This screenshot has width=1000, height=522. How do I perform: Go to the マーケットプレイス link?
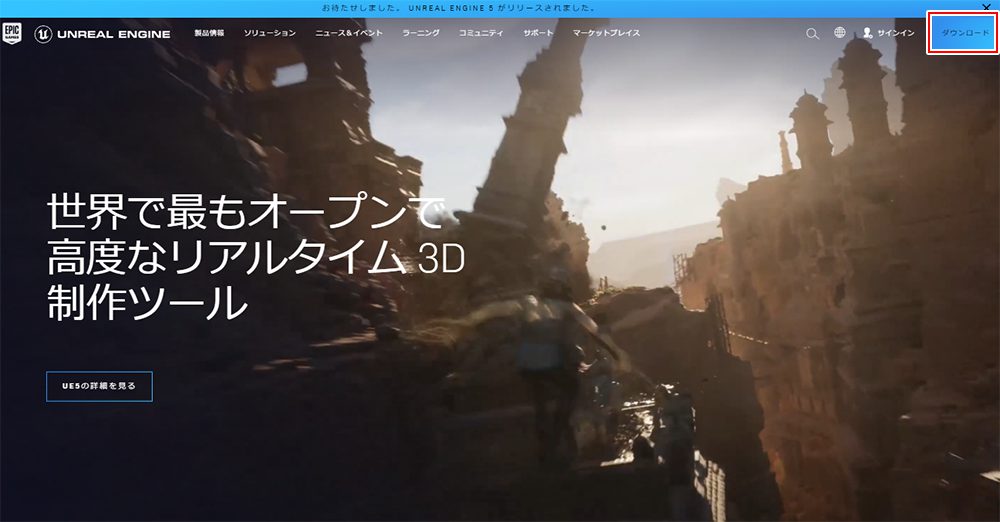[x=606, y=33]
